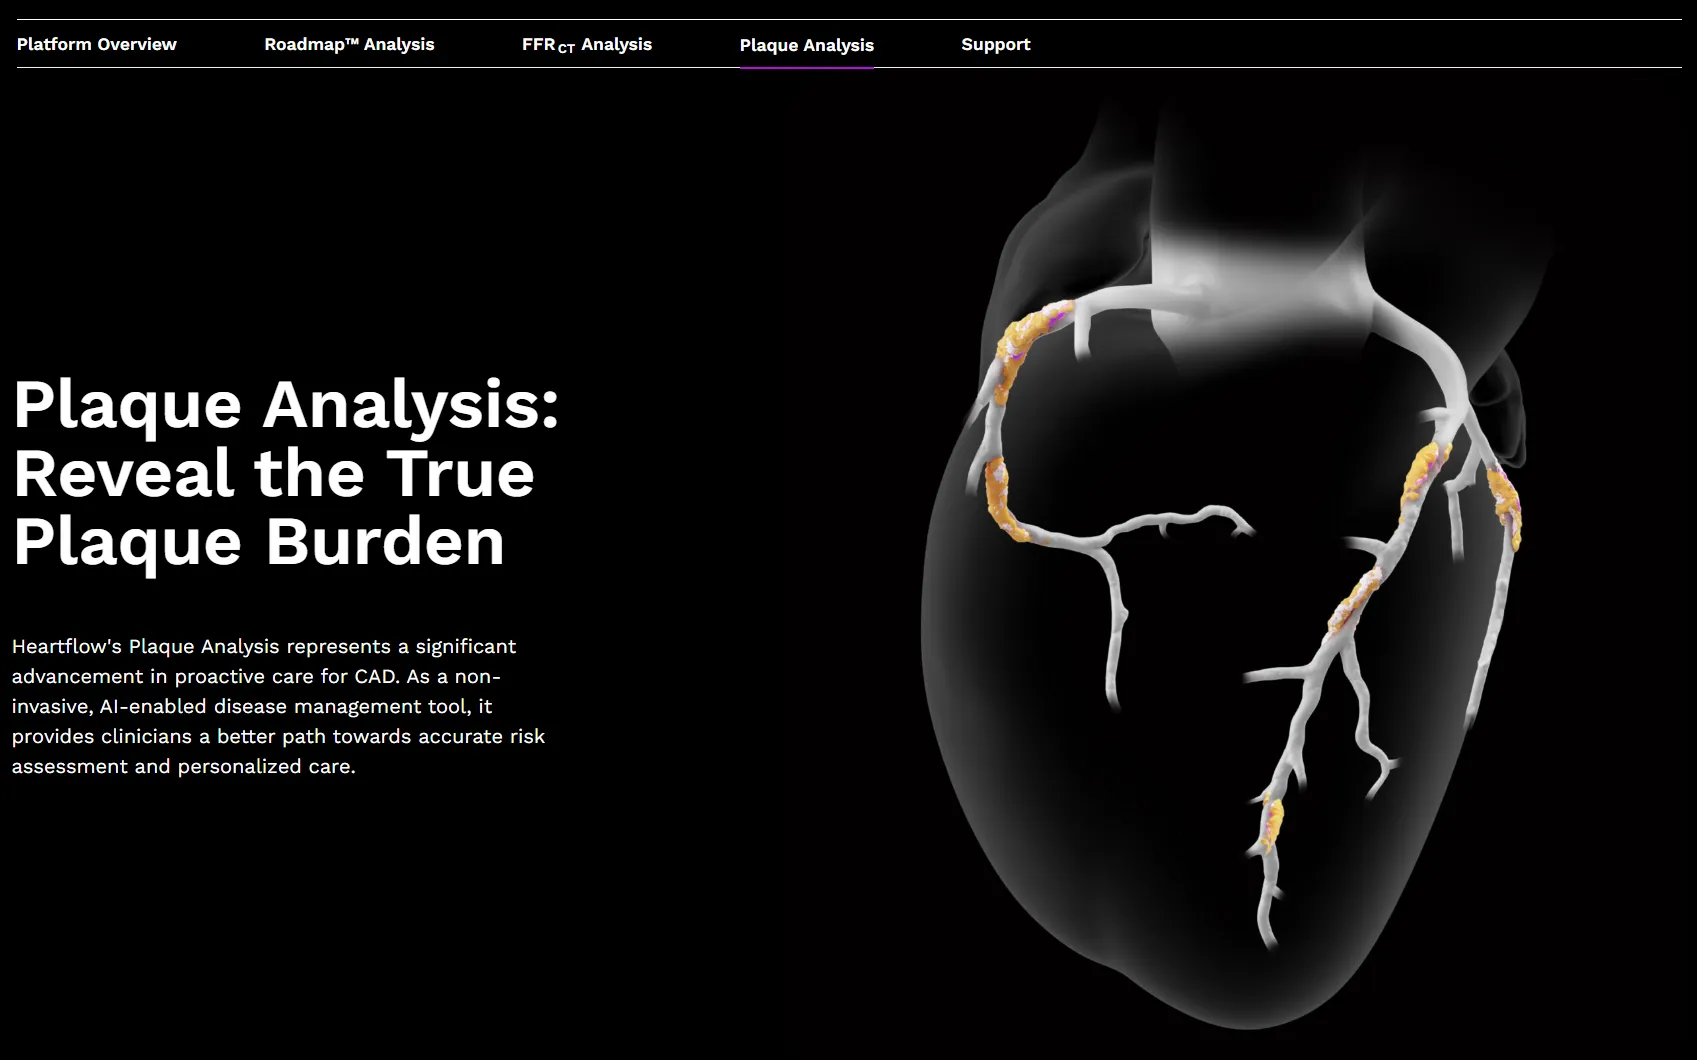Click the plaque at the bottom tip of the long artery
This screenshot has height=1060, width=1697.
[x=1271, y=822]
